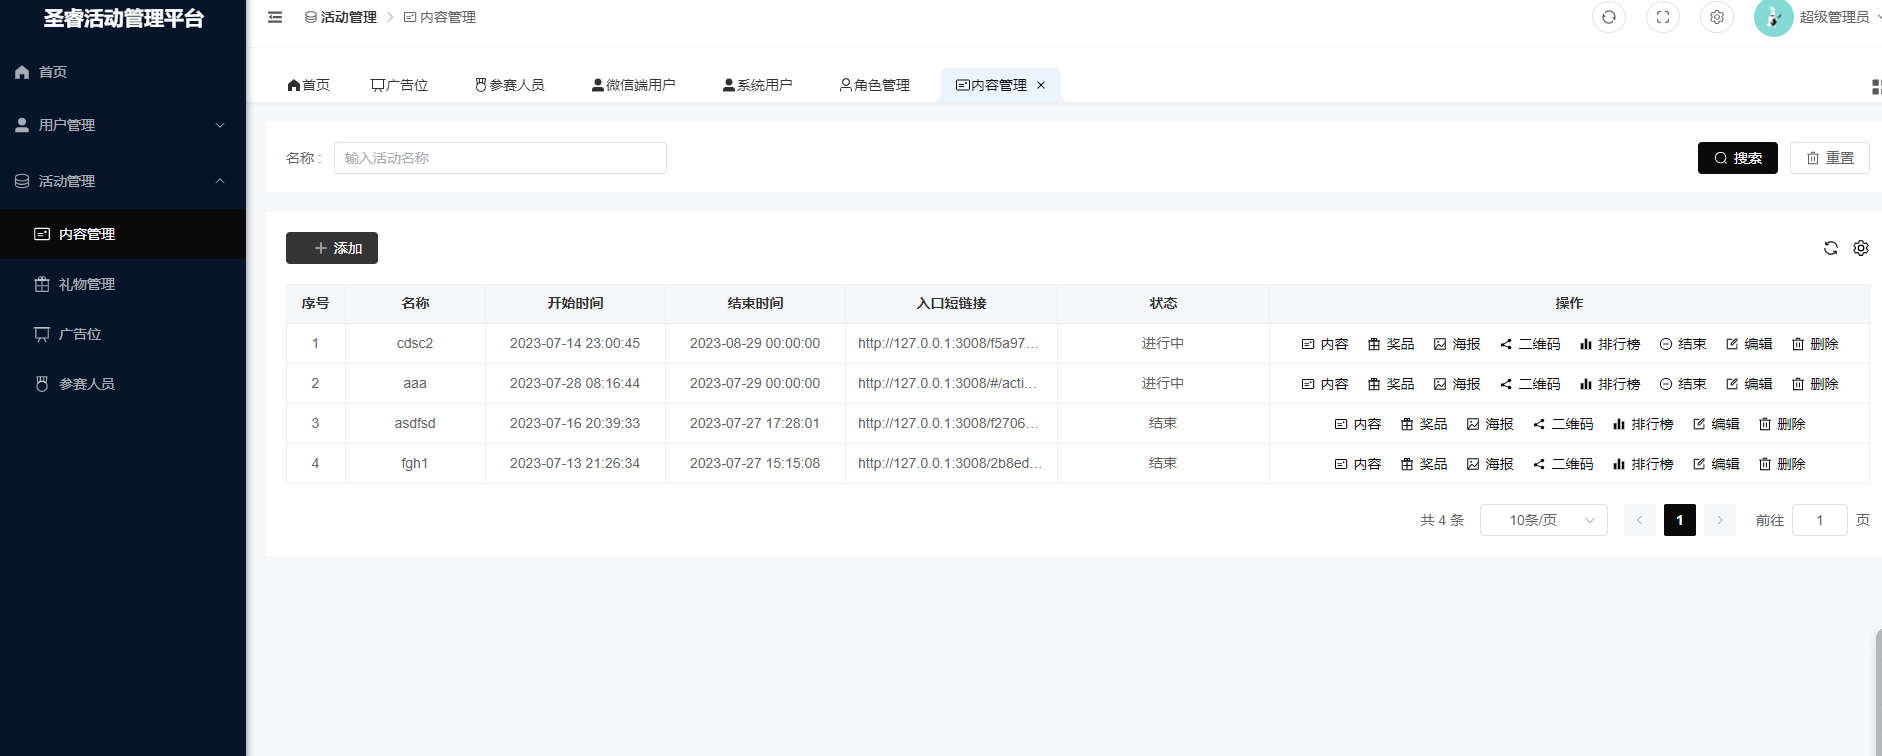Open the settings gear in the top header
This screenshot has height=756, width=1882.
[1717, 17]
